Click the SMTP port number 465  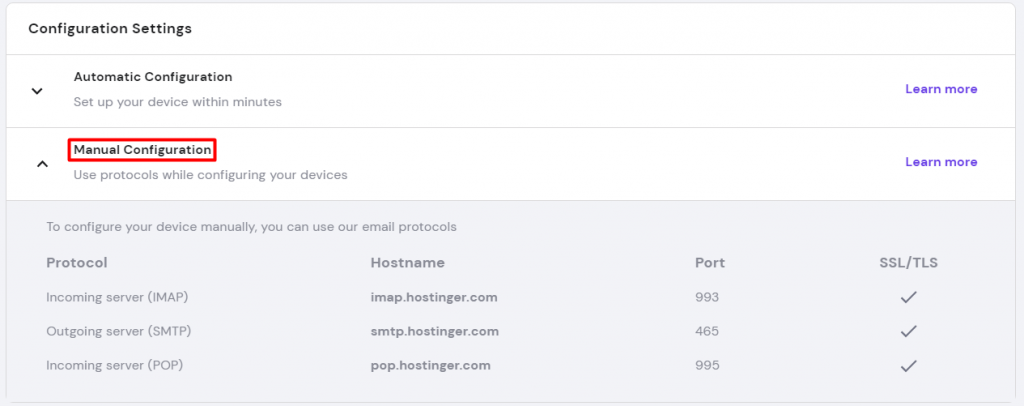pyautogui.click(x=707, y=331)
